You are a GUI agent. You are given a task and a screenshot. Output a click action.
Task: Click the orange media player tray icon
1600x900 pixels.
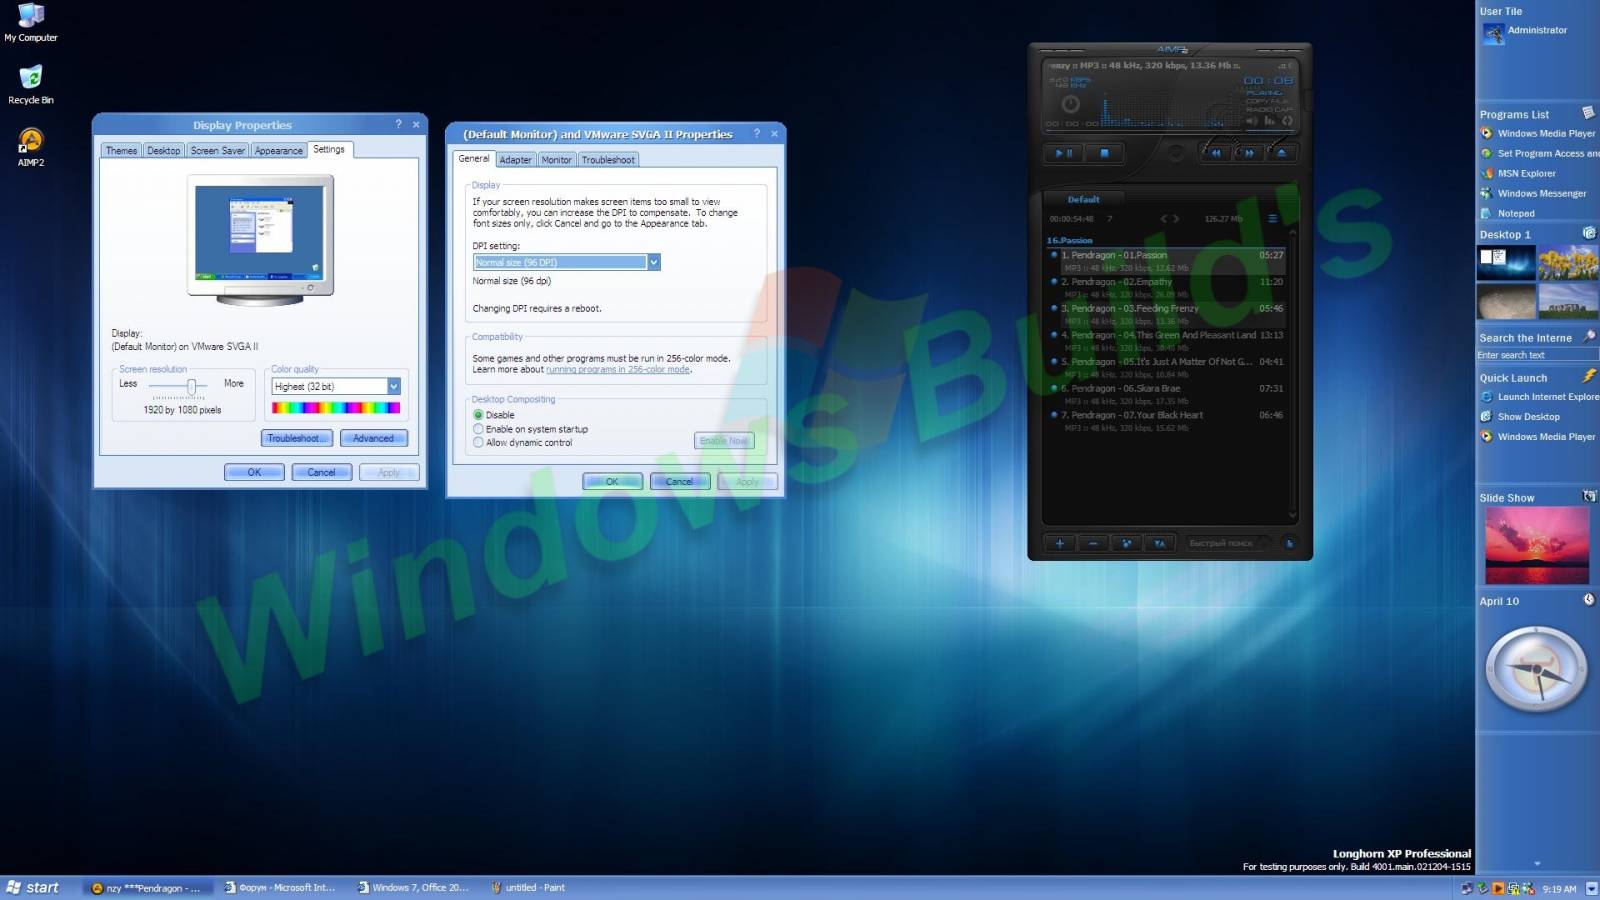(1497, 888)
